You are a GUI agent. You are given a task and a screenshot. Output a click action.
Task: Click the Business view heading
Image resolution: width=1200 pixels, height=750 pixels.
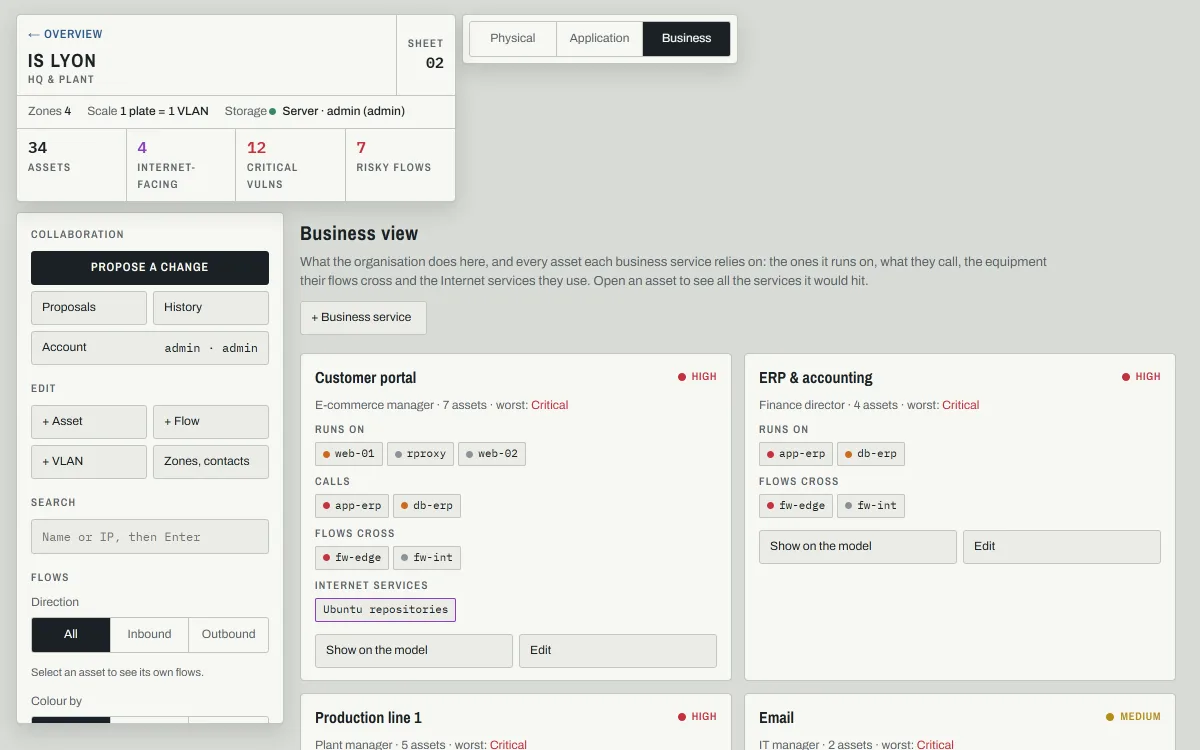pos(359,234)
